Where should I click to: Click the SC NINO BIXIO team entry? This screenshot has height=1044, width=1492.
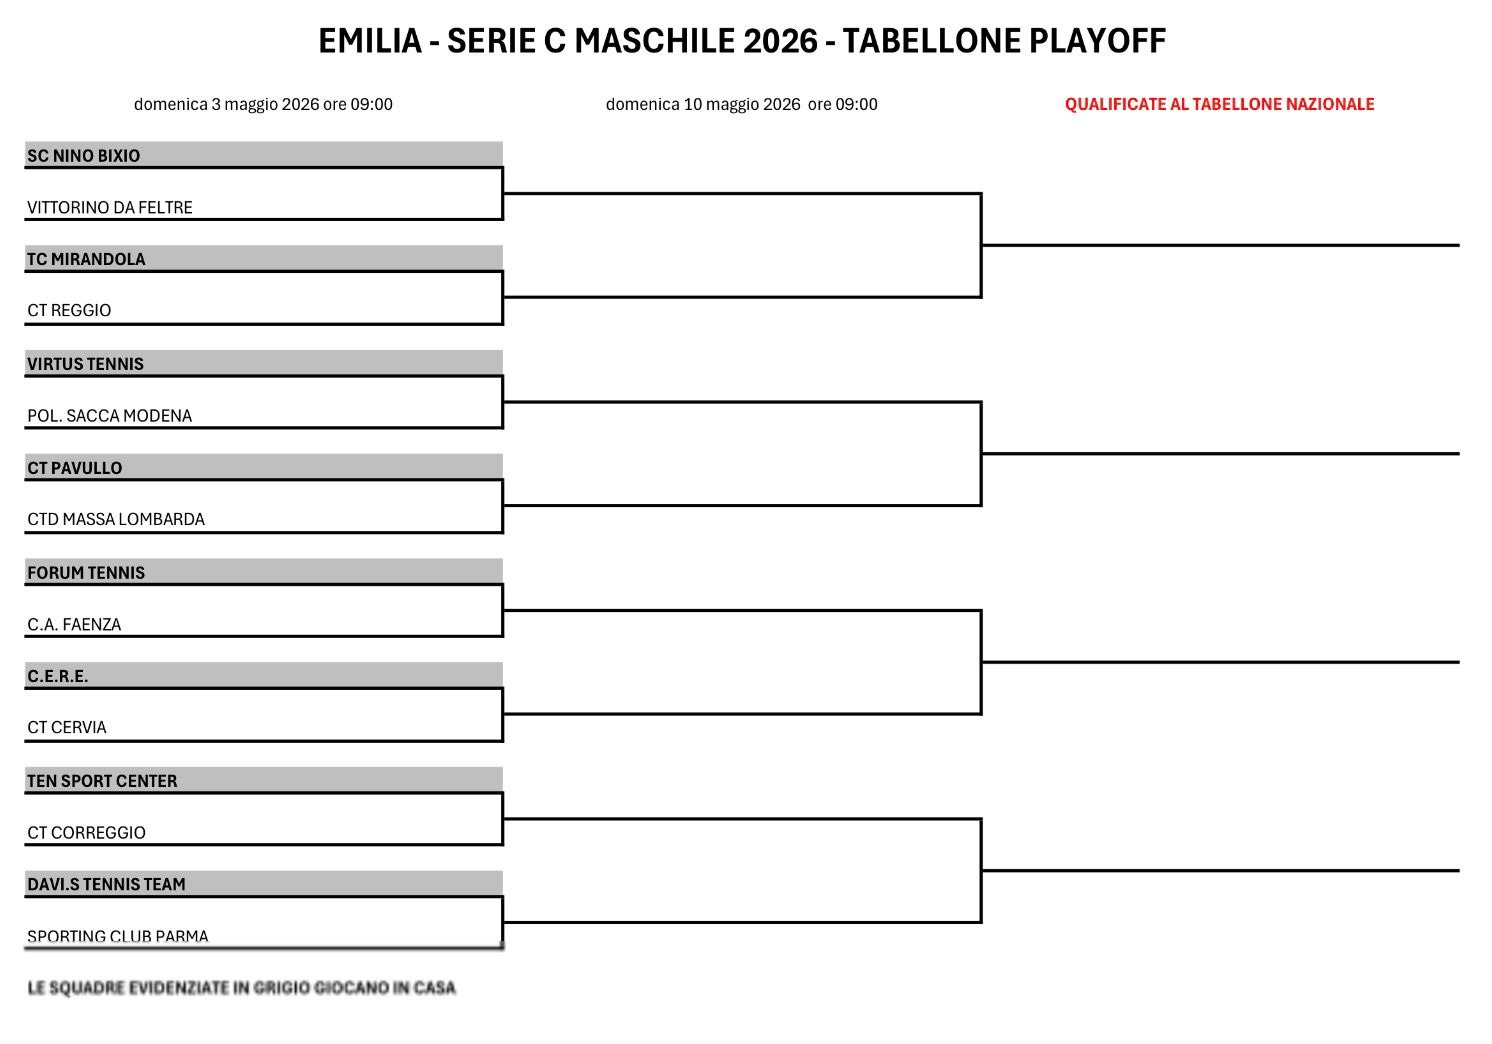tap(84, 156)
